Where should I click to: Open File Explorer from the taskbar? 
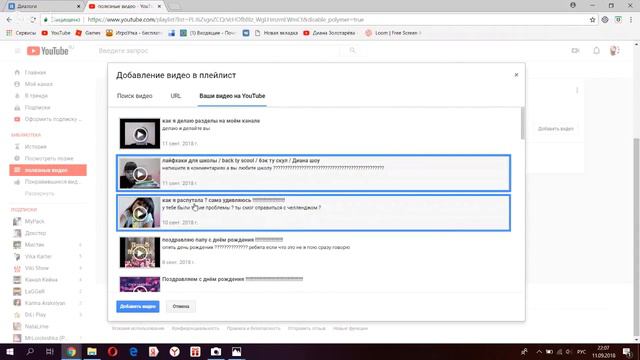[x=92, y=351]
